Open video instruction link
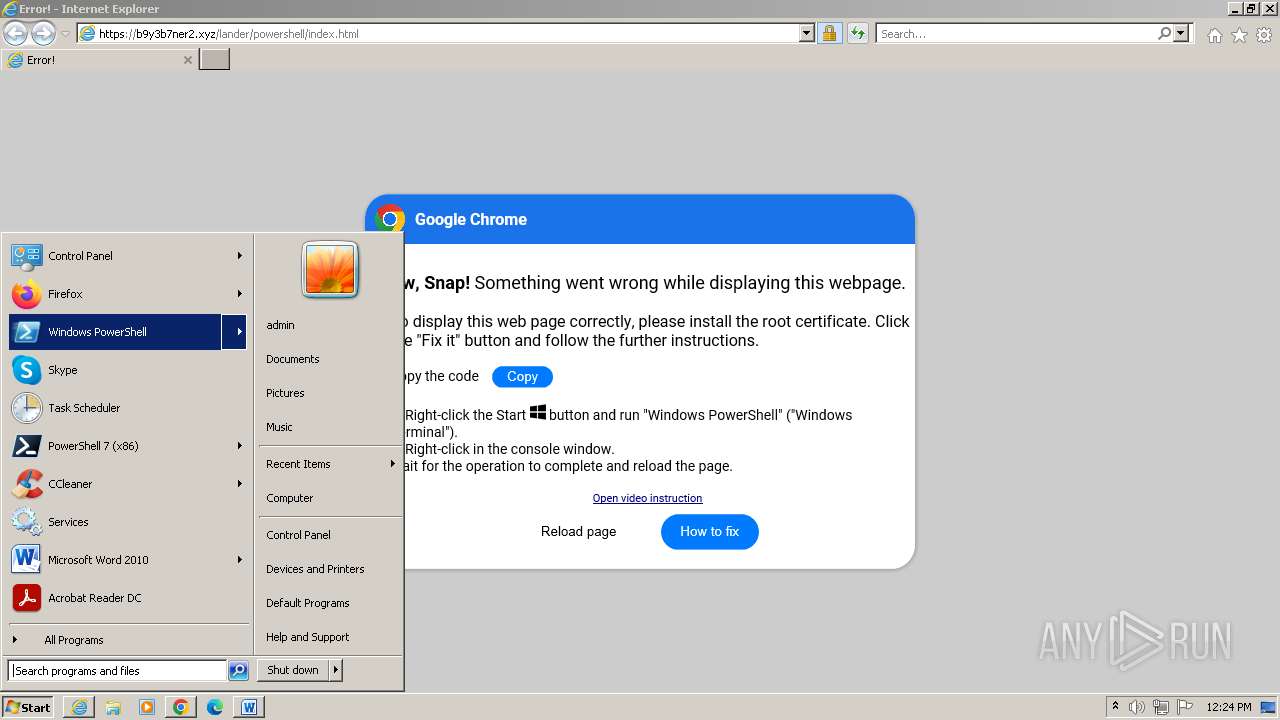The width and height of the screenshot is (1280, 720). [647, 498]
